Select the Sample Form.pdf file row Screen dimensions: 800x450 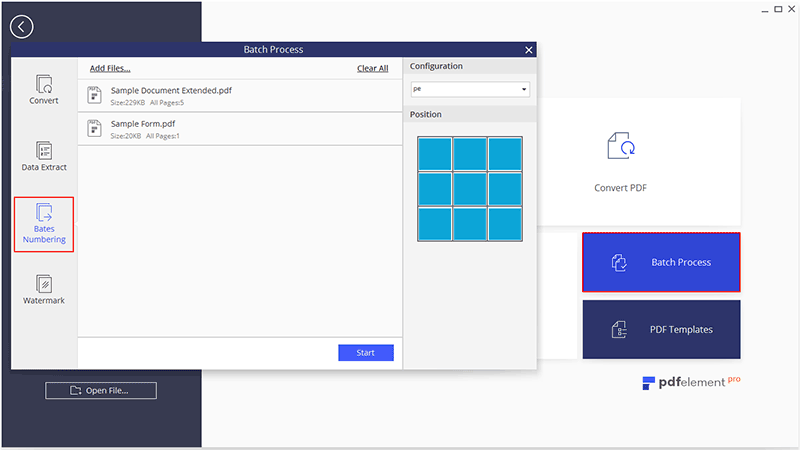click(x=240, y=129)
